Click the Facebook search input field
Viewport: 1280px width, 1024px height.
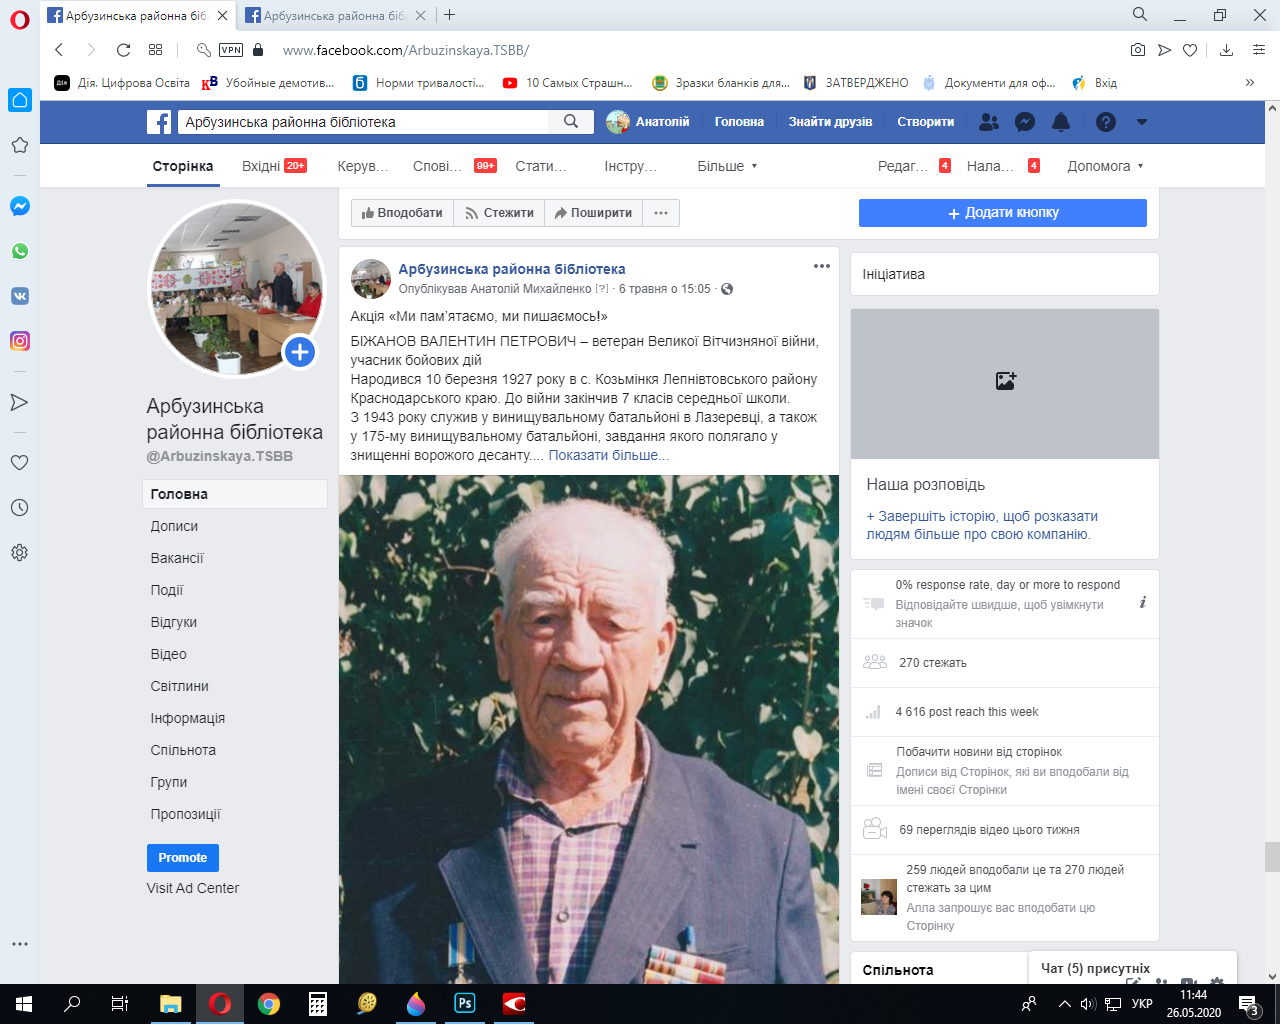[x=363, y=122]
